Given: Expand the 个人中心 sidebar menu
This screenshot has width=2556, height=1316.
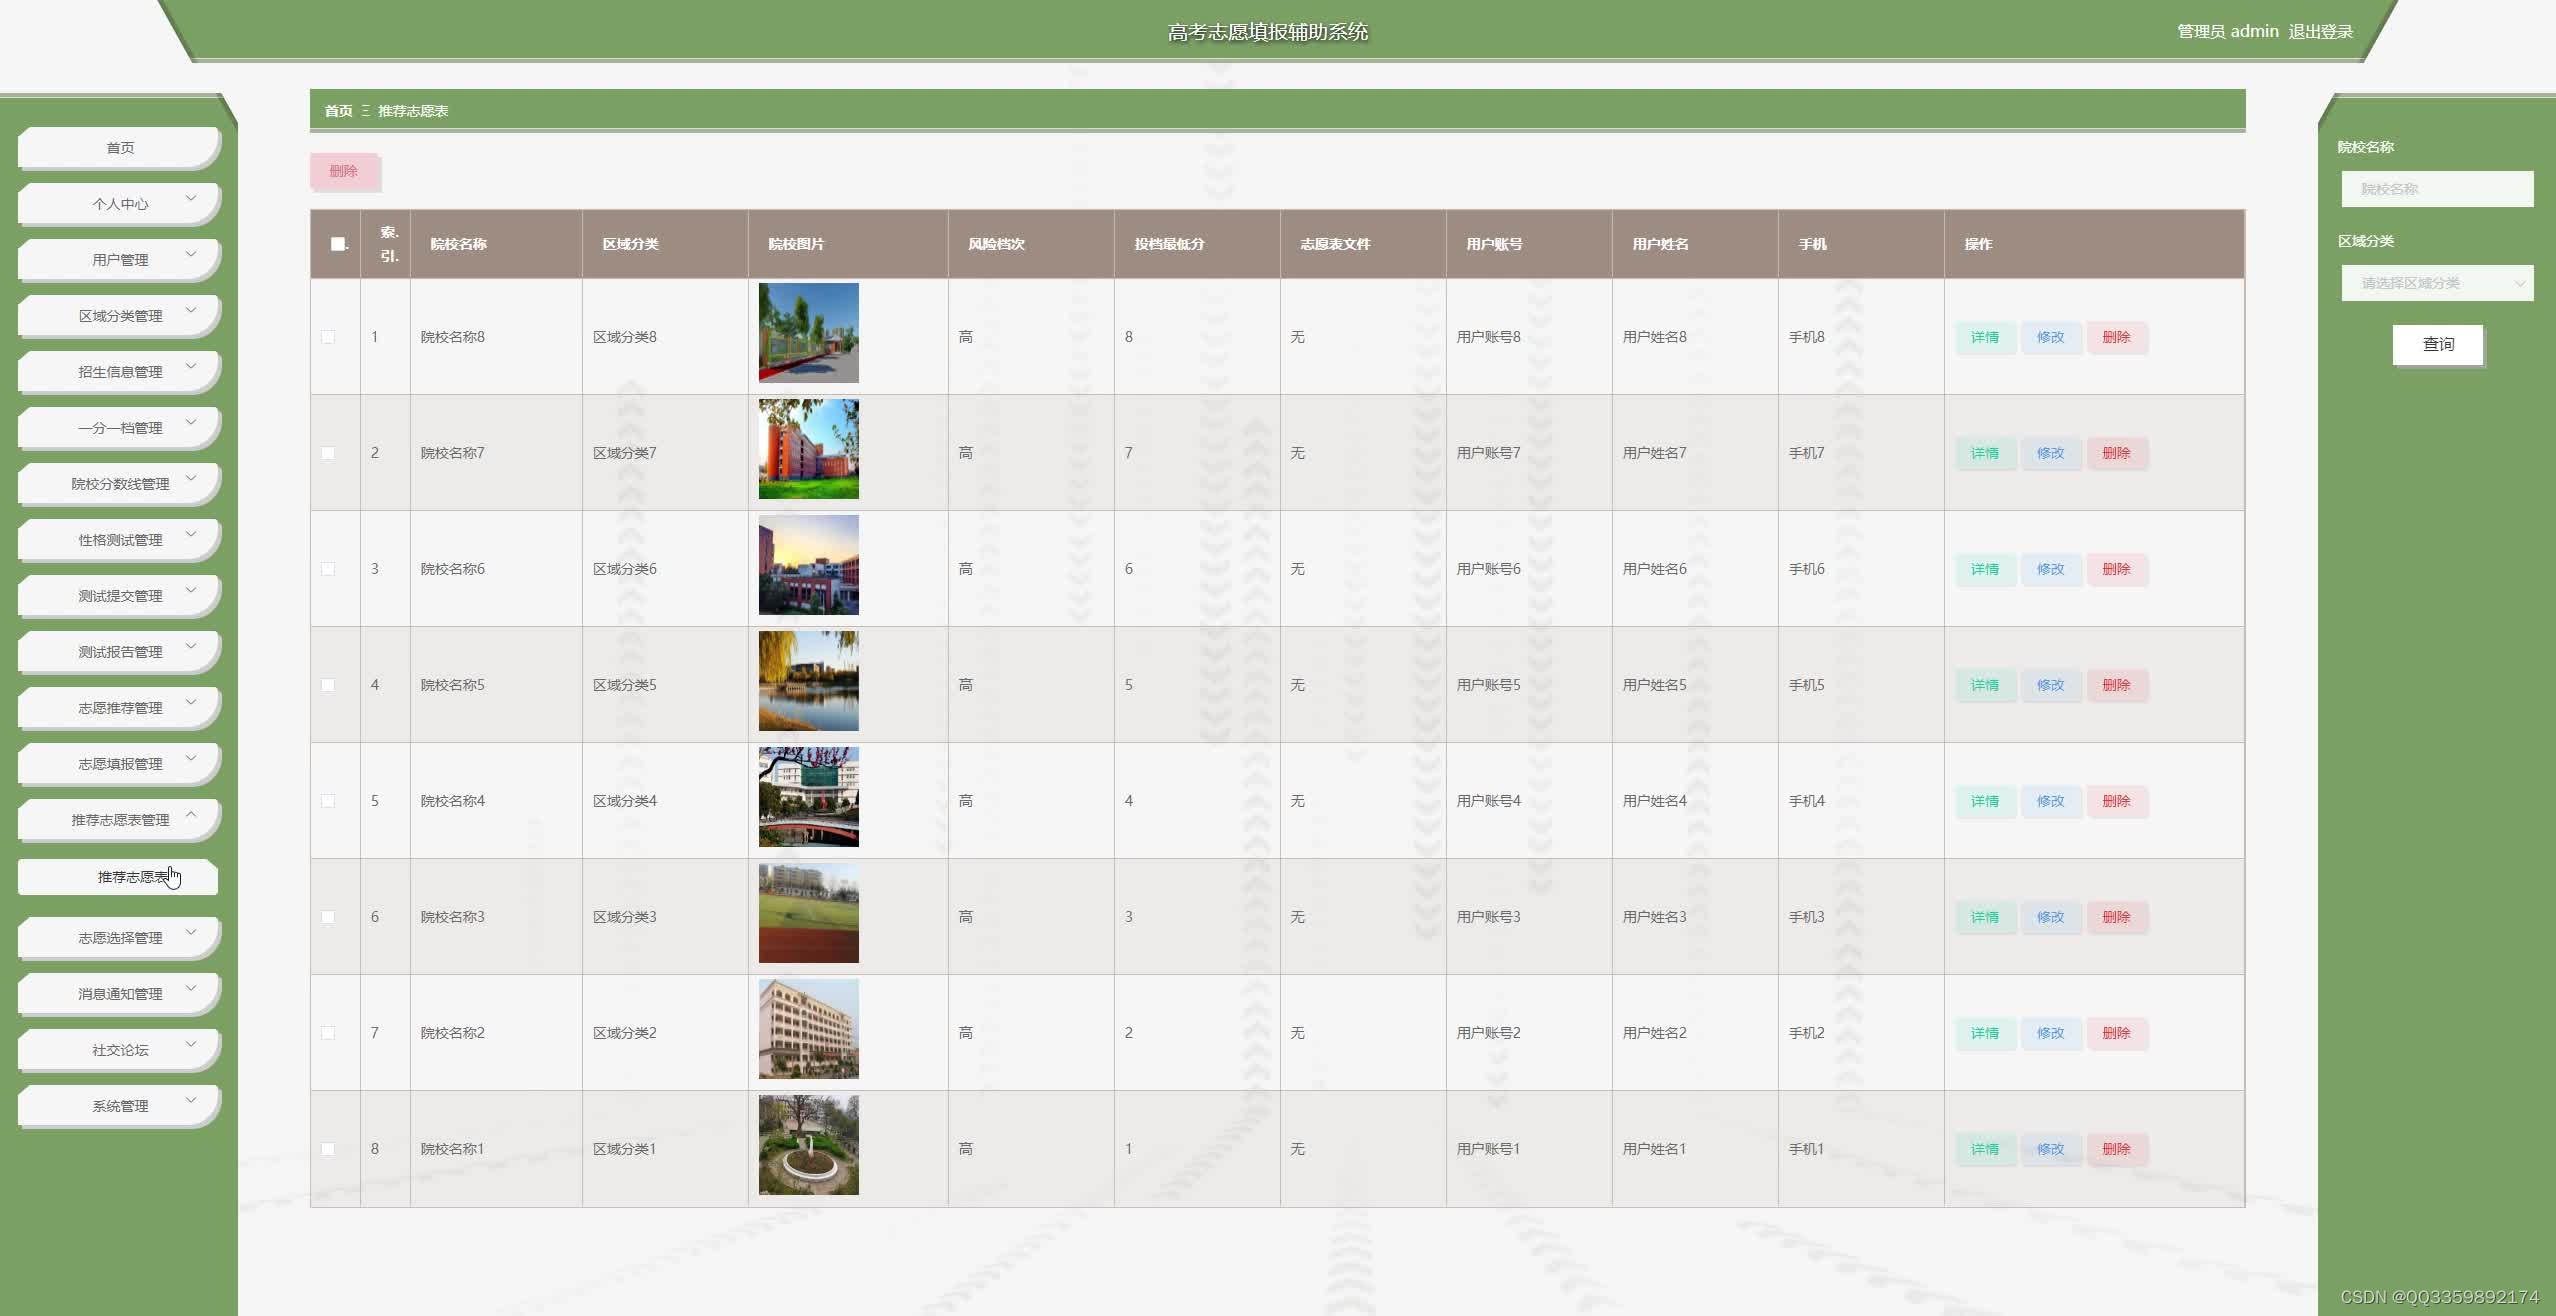Looking at the screenshot, I should (119, 204).
